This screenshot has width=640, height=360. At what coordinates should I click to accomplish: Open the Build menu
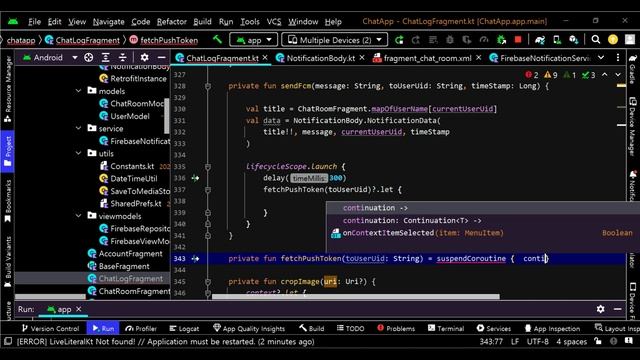[x=202, y=22]
